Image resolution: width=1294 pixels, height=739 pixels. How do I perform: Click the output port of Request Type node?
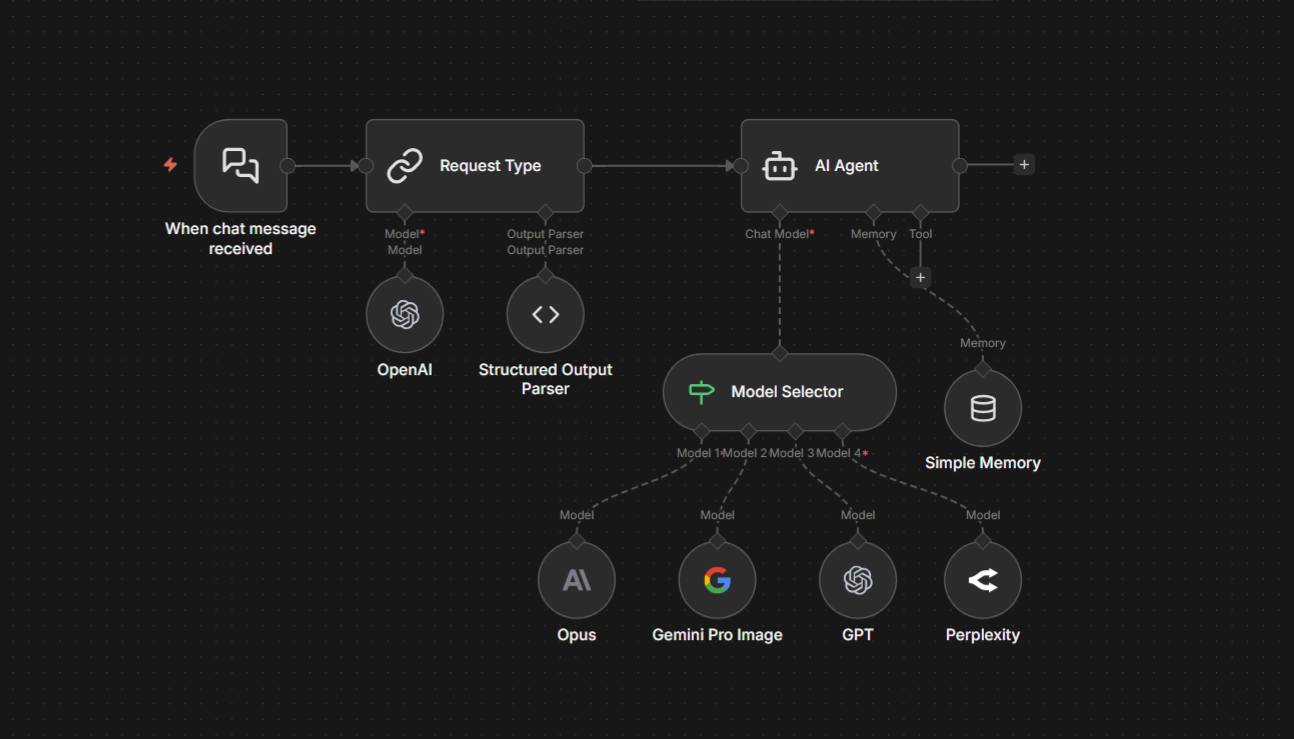[585, 166]
